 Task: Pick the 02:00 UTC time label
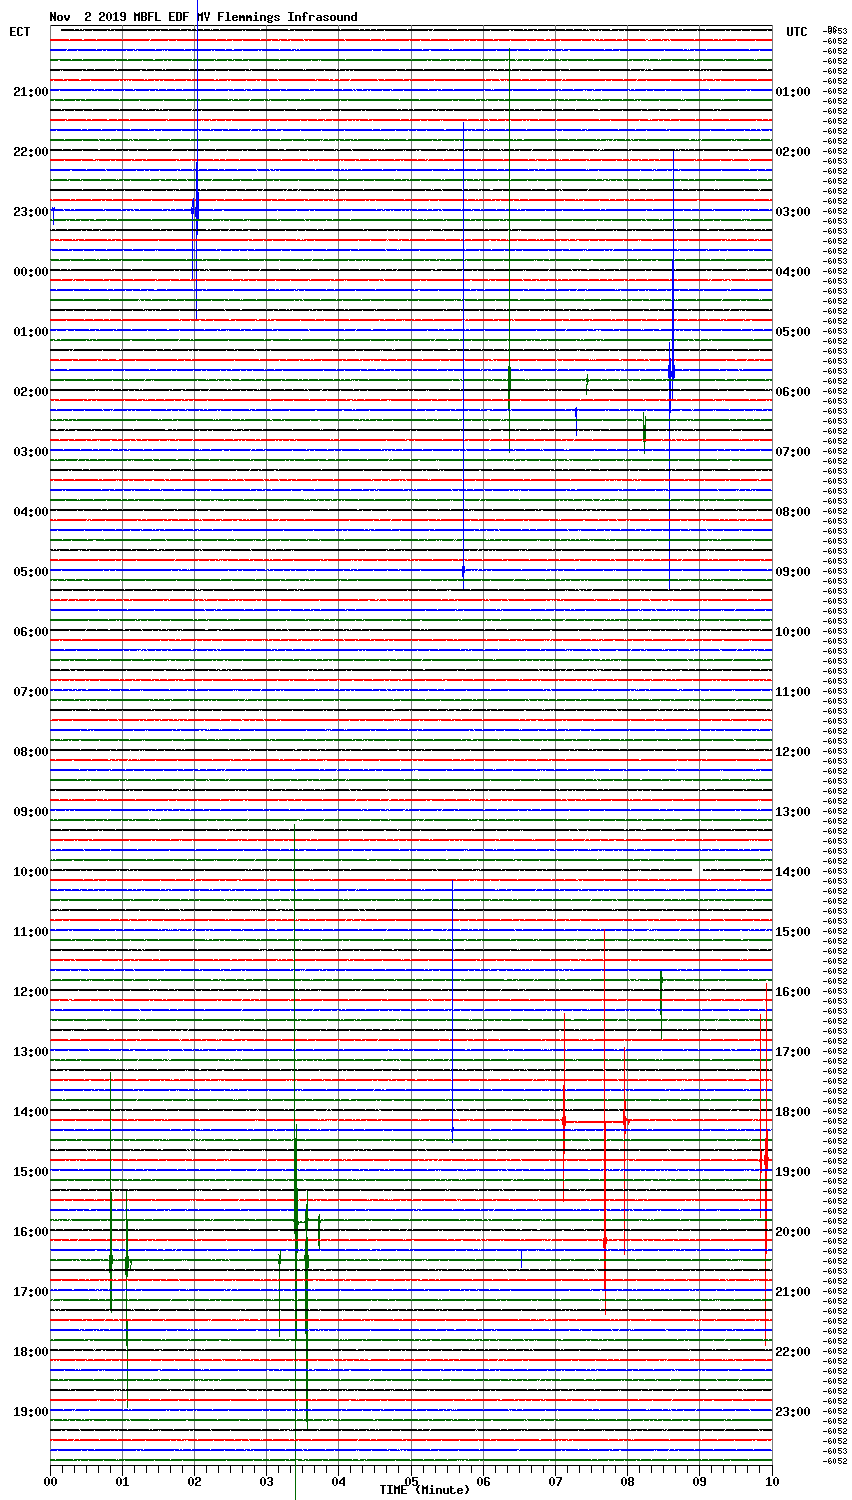tap(793, 152)
